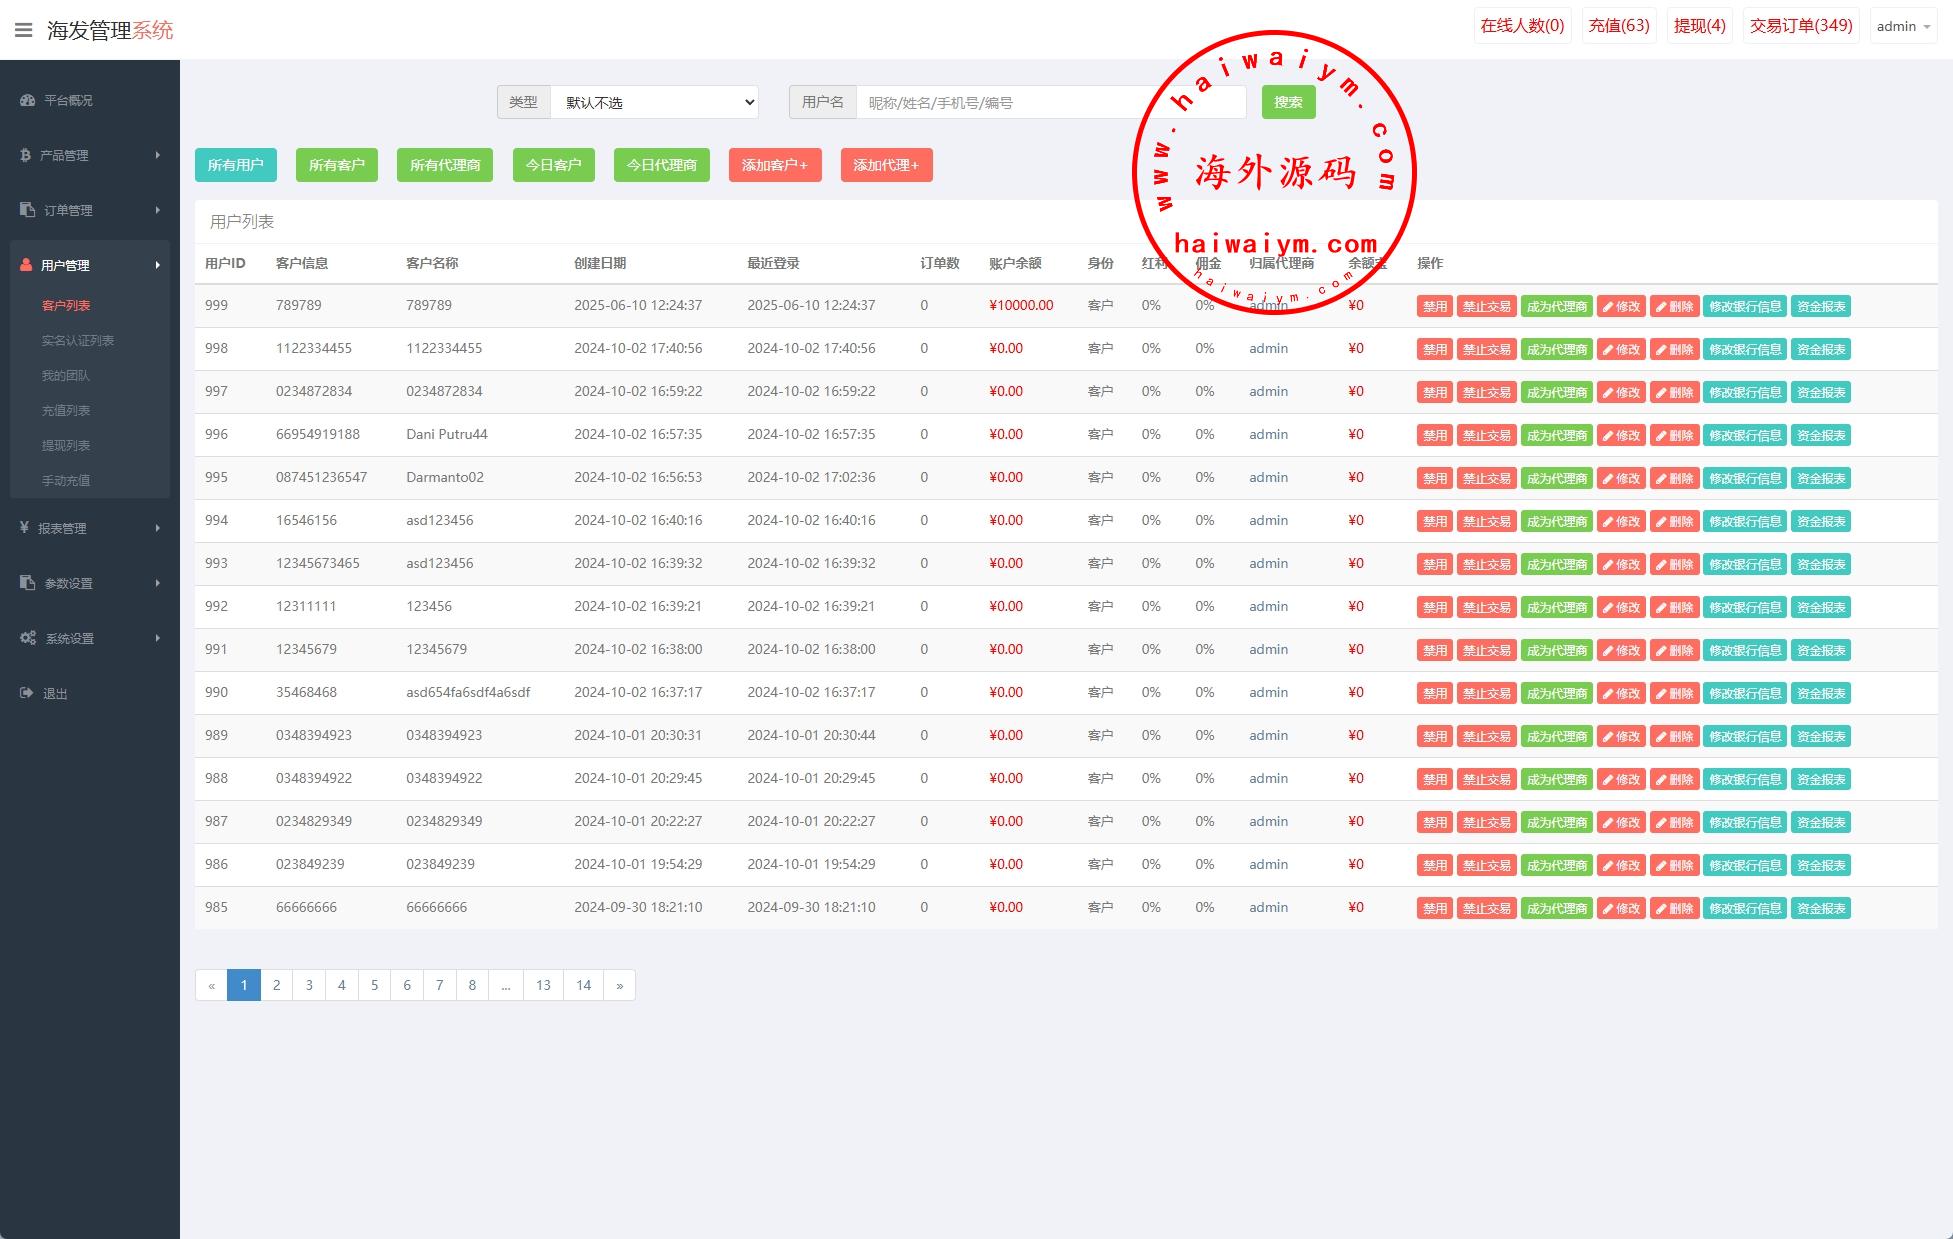This screenshot has width=1953, height=1239.
Task: Click the 平台概况 dashboard icon
Action: [x=27, y=100]
